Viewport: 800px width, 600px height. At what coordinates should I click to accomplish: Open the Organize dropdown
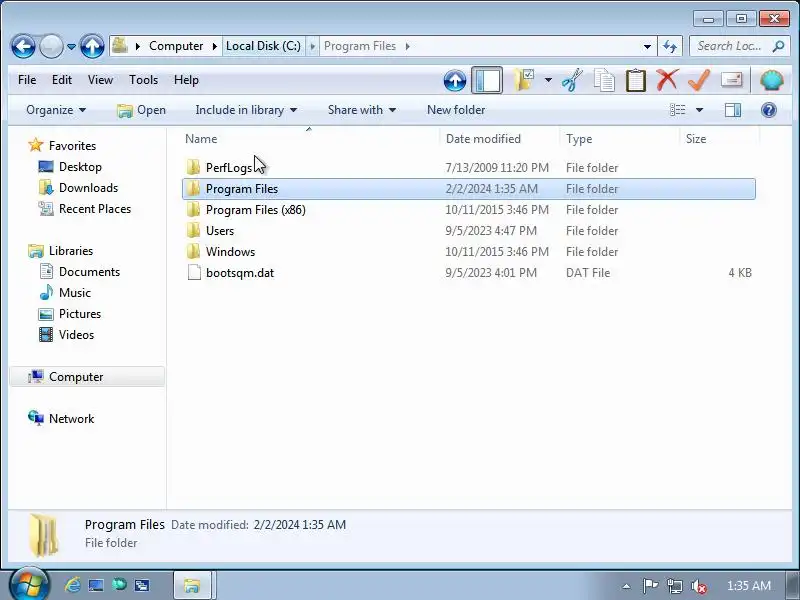(x=56, y=110)
